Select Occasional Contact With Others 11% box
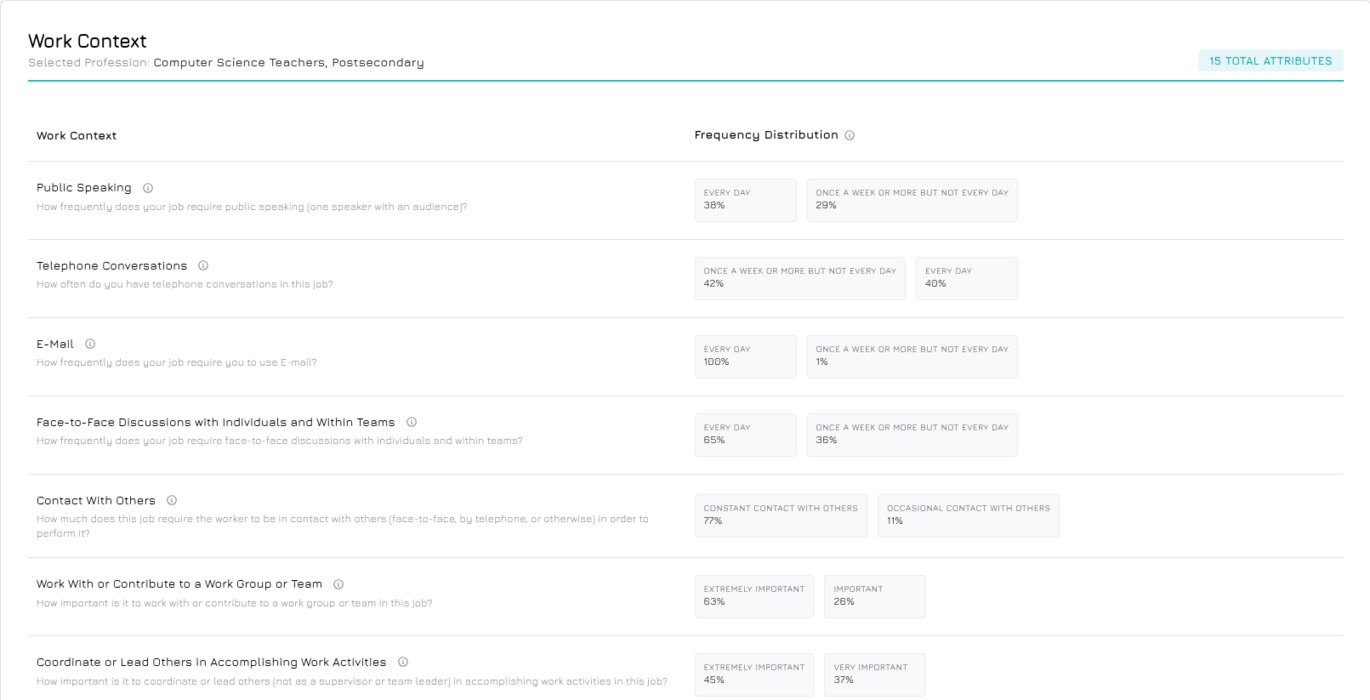The width and height of the screenshot is (1370, 700). click(967, 515)
